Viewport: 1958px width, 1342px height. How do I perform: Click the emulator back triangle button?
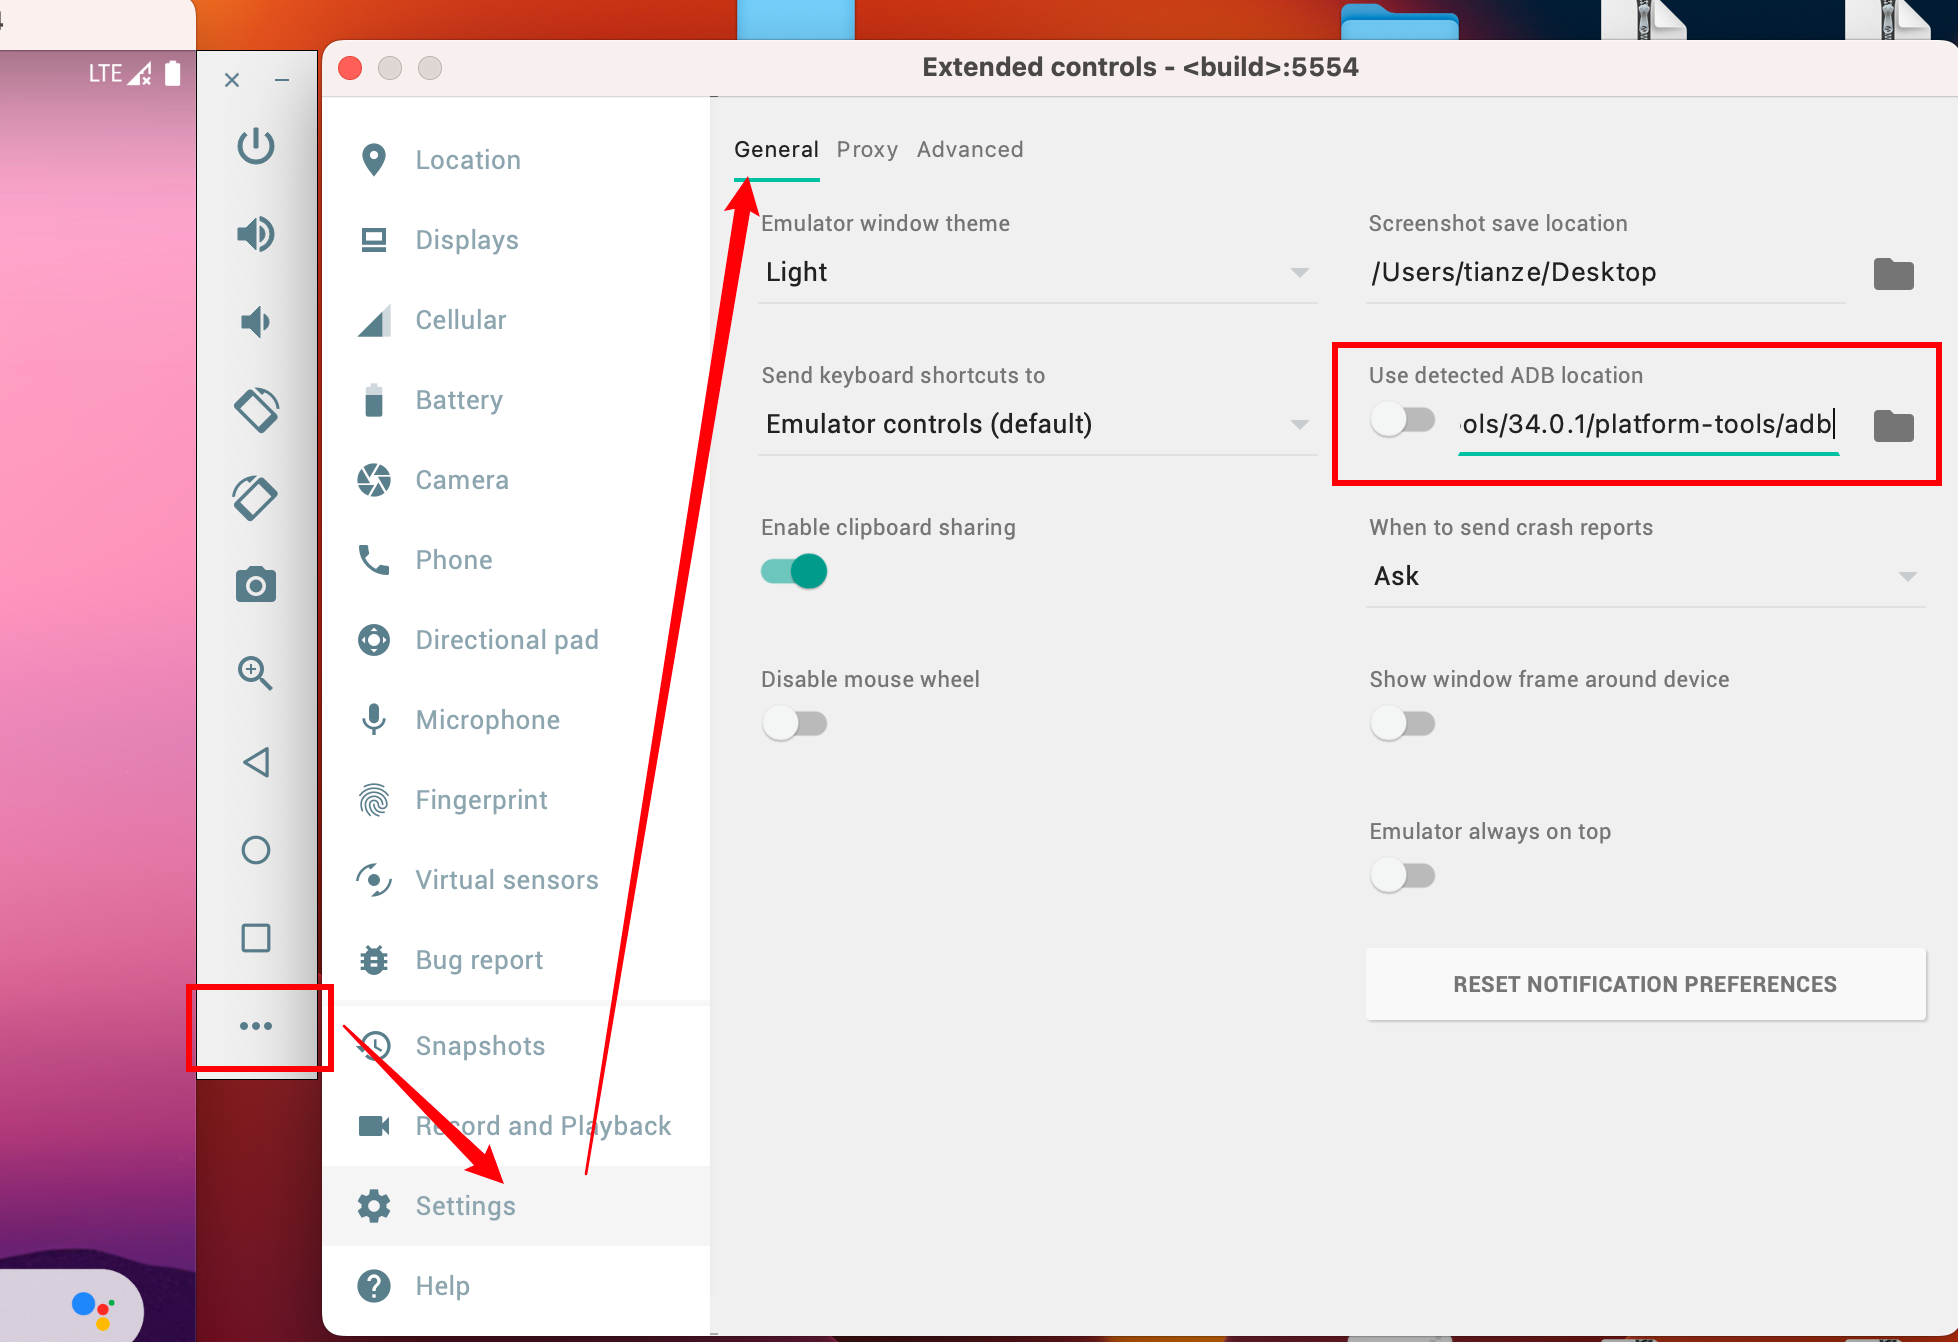pos(256,762)
